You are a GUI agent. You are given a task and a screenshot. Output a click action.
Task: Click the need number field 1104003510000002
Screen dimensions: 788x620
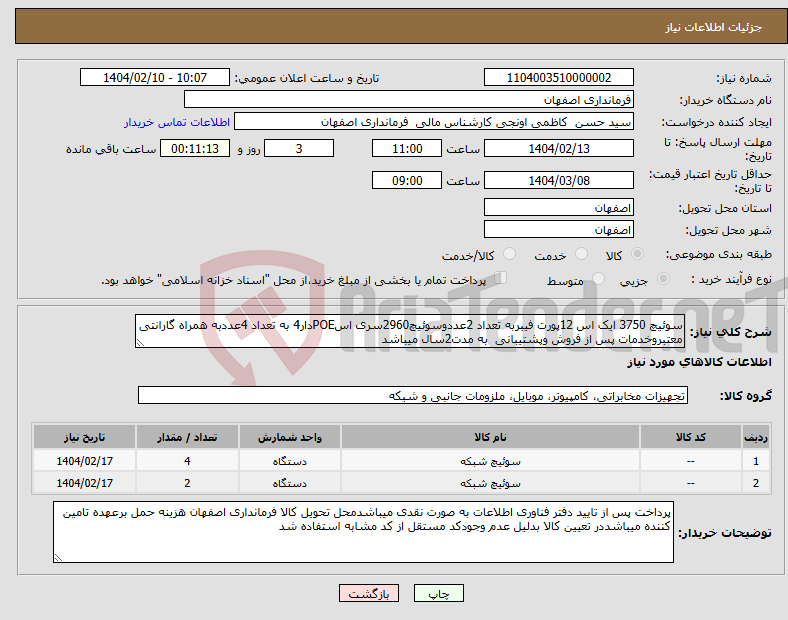click(558, 77)
